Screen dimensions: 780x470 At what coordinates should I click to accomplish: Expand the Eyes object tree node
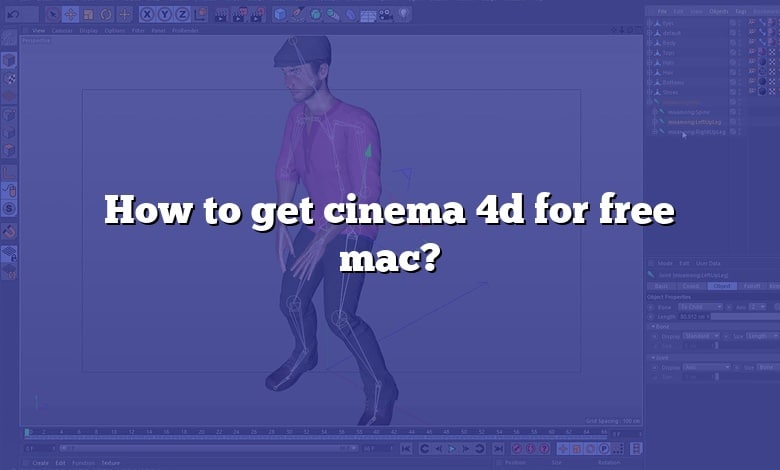[x=649, y=23]
